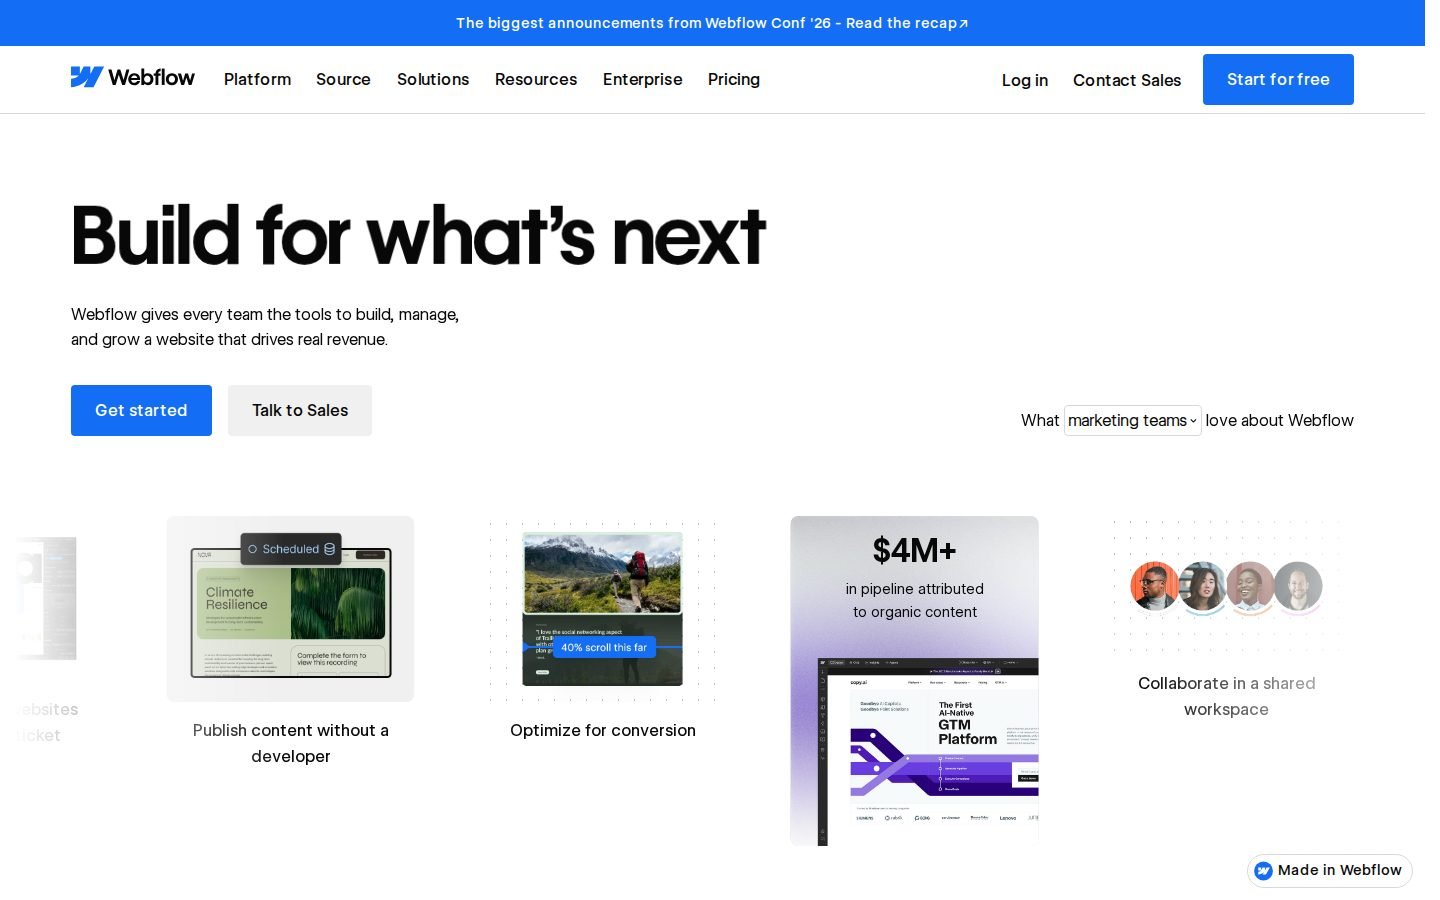Open the Platform menu
This screenshot has height=900, width=1440.
coord(257,79)
